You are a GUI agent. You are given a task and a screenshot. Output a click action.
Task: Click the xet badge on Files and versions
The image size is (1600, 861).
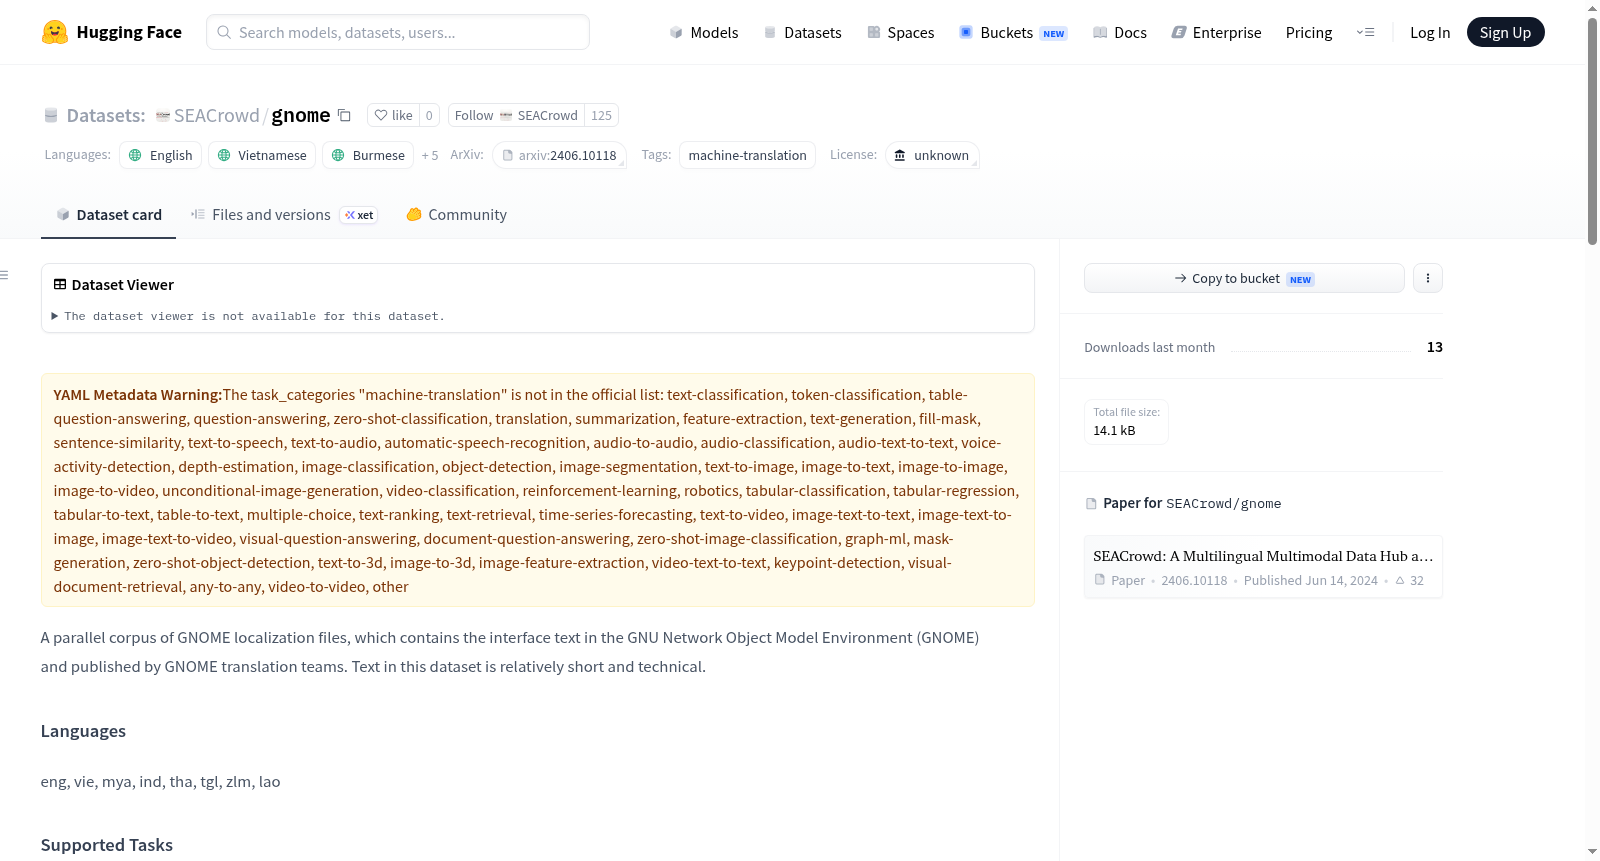[359, 215]
